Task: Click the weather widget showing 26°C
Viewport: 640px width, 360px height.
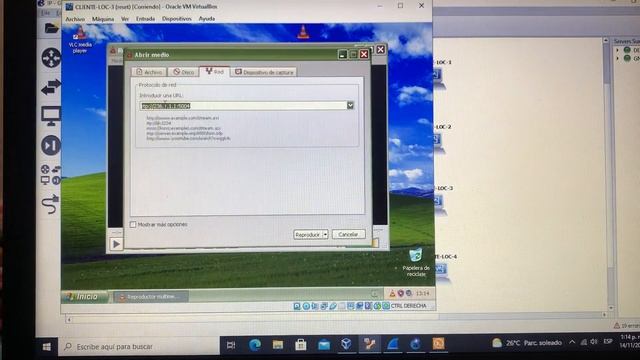Action: click(x=527, y=343)
